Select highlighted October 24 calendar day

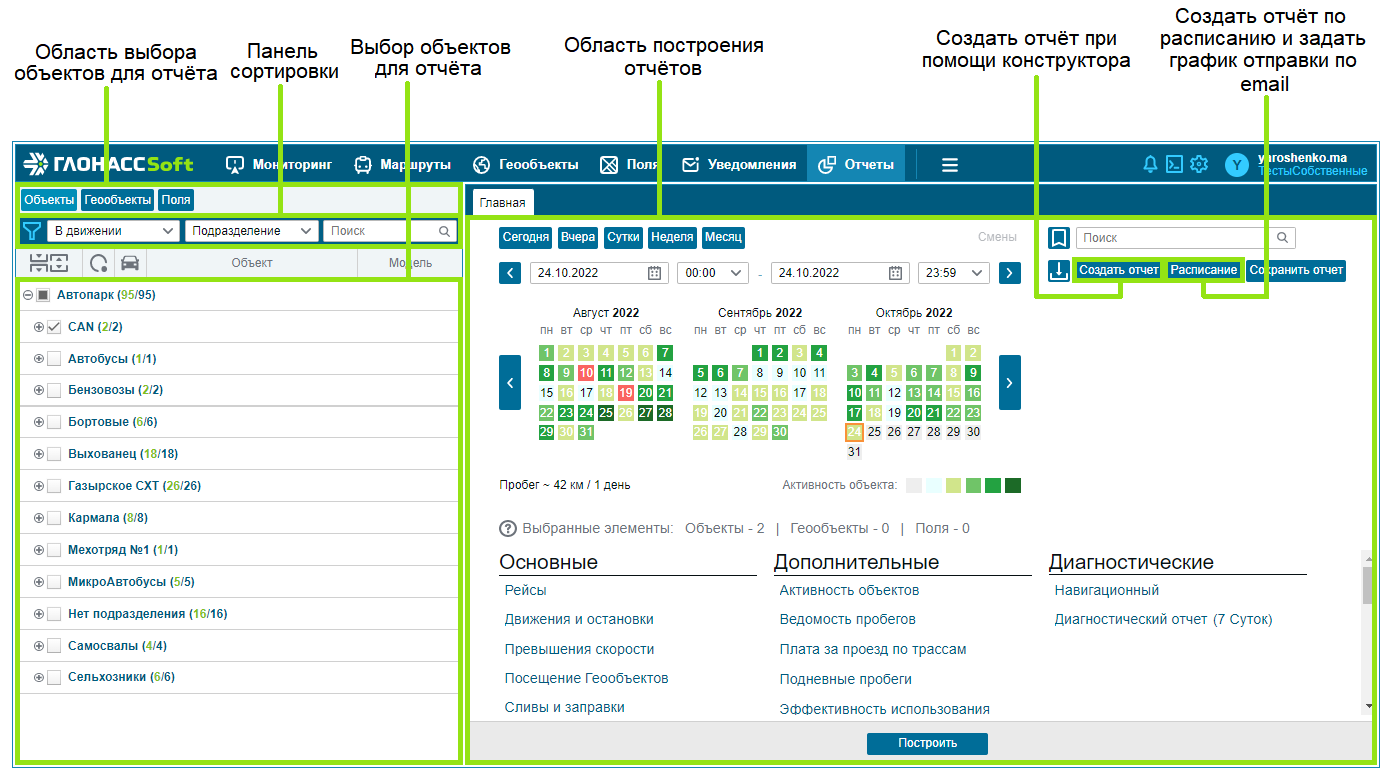854,432
